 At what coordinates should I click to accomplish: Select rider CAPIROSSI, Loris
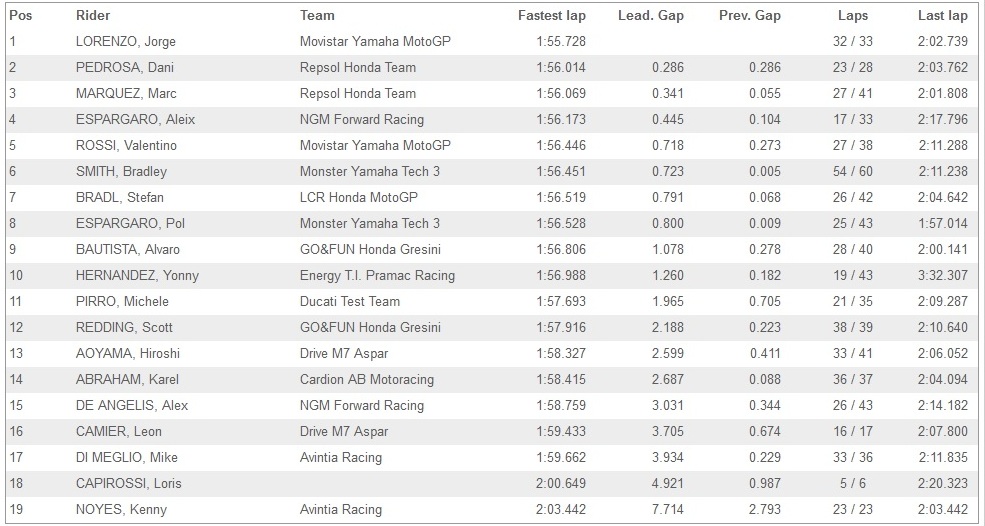click(x=126, y=483)
